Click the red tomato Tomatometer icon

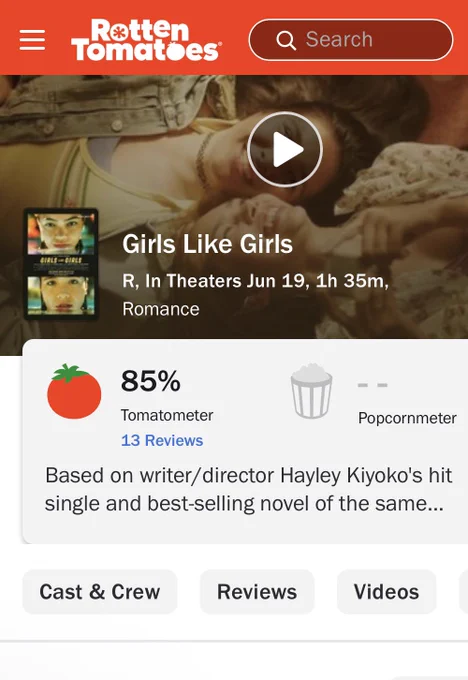(x=74, y=391)
